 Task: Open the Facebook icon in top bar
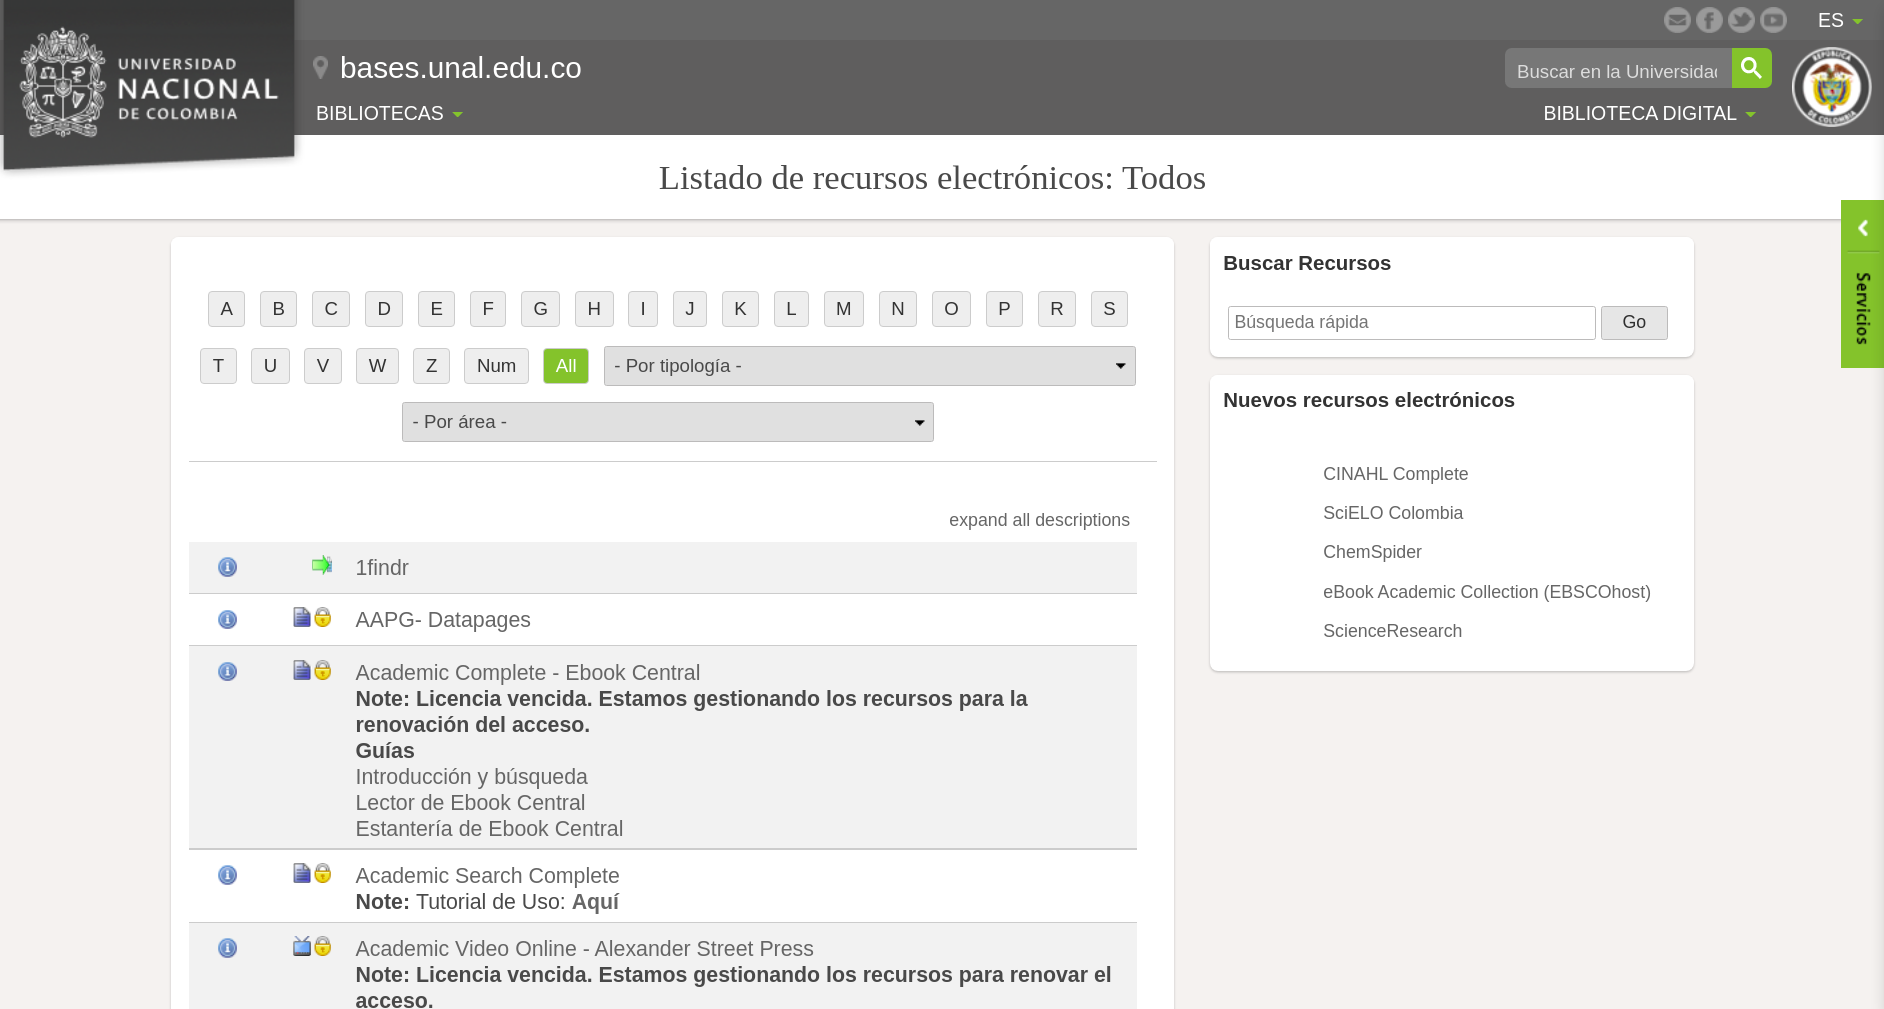(x=1709, y=20)
